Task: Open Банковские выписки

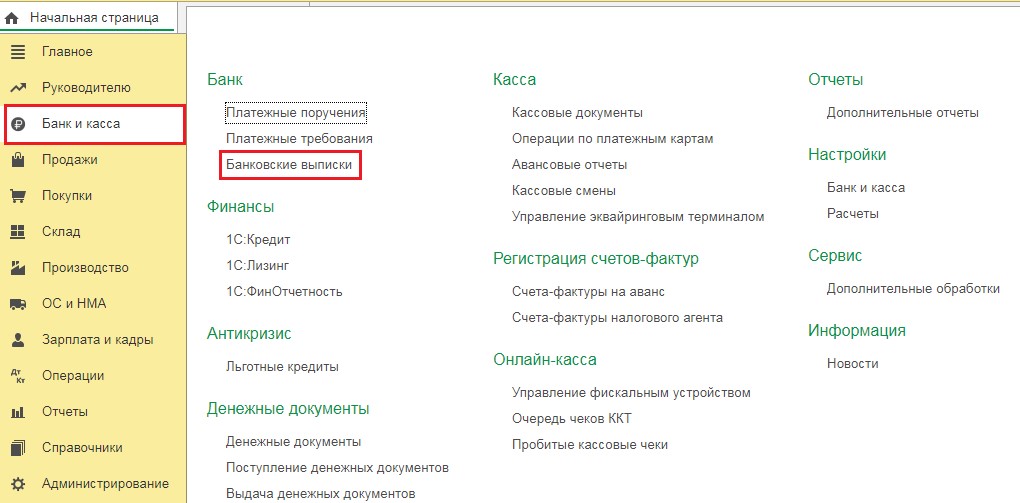Action: click(x=289, y=165)
